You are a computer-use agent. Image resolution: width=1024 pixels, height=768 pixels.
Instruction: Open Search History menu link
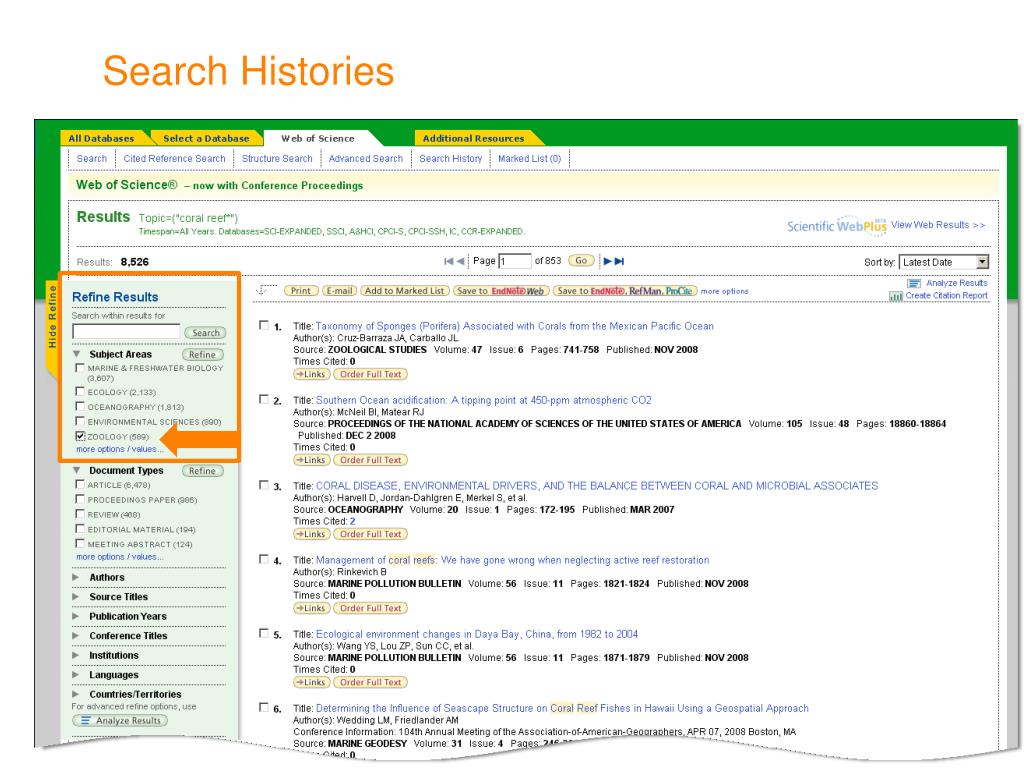[x=451, y=159]
